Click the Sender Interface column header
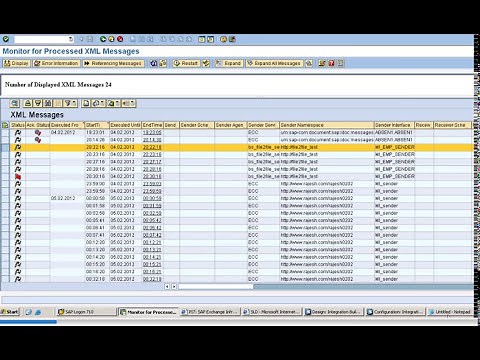Viewport: 480px width, 360px height. (394, 125)
